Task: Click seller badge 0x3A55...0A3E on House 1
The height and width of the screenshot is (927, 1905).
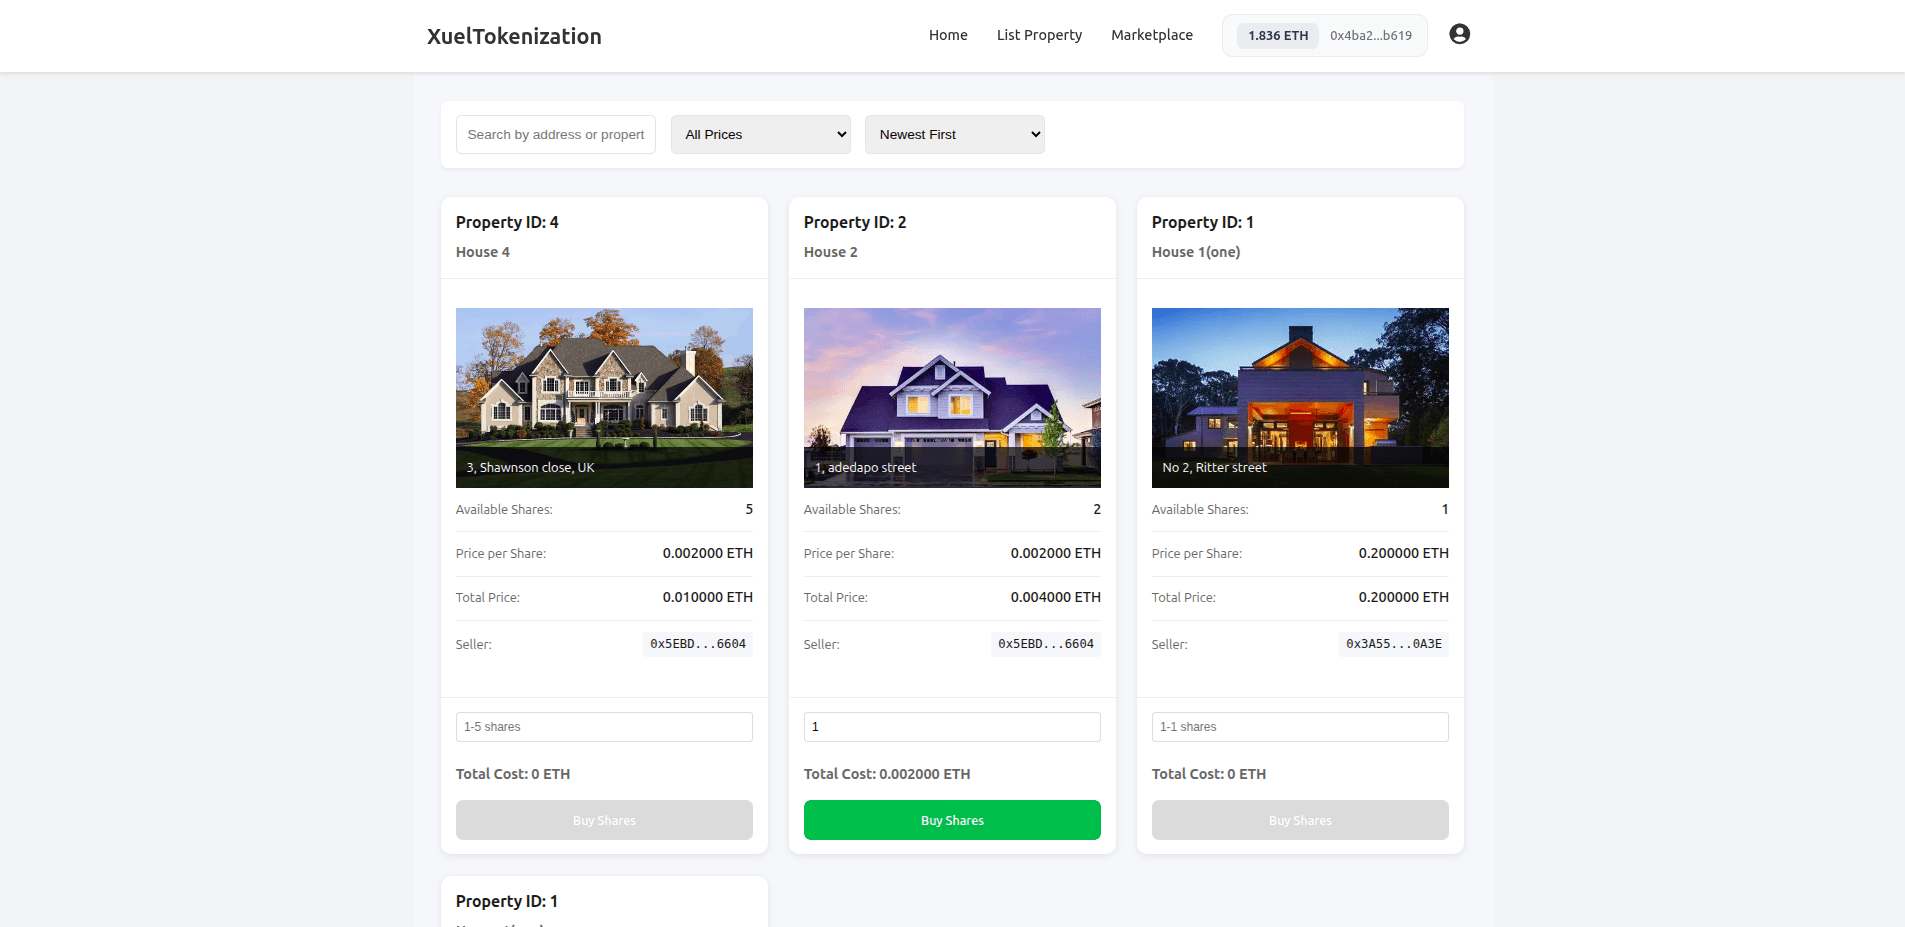Action: coord(1393,645)
